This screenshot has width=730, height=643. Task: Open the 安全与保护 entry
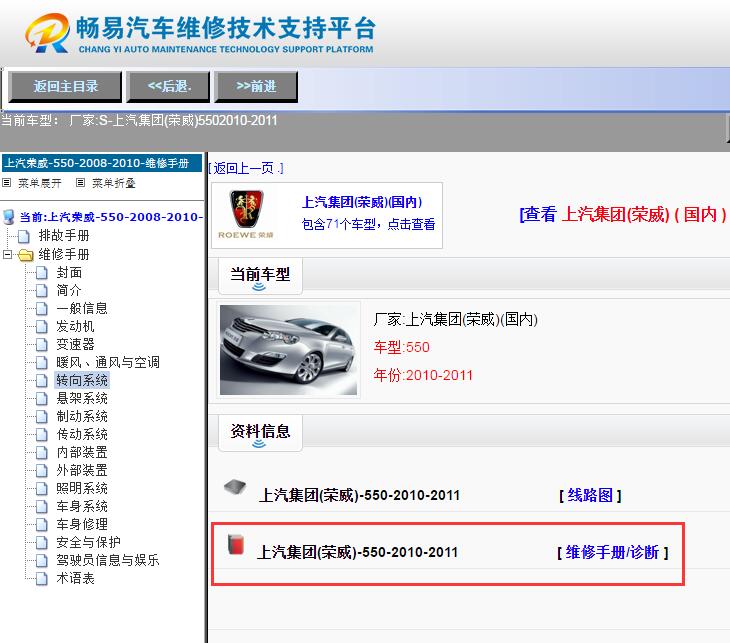88,542
